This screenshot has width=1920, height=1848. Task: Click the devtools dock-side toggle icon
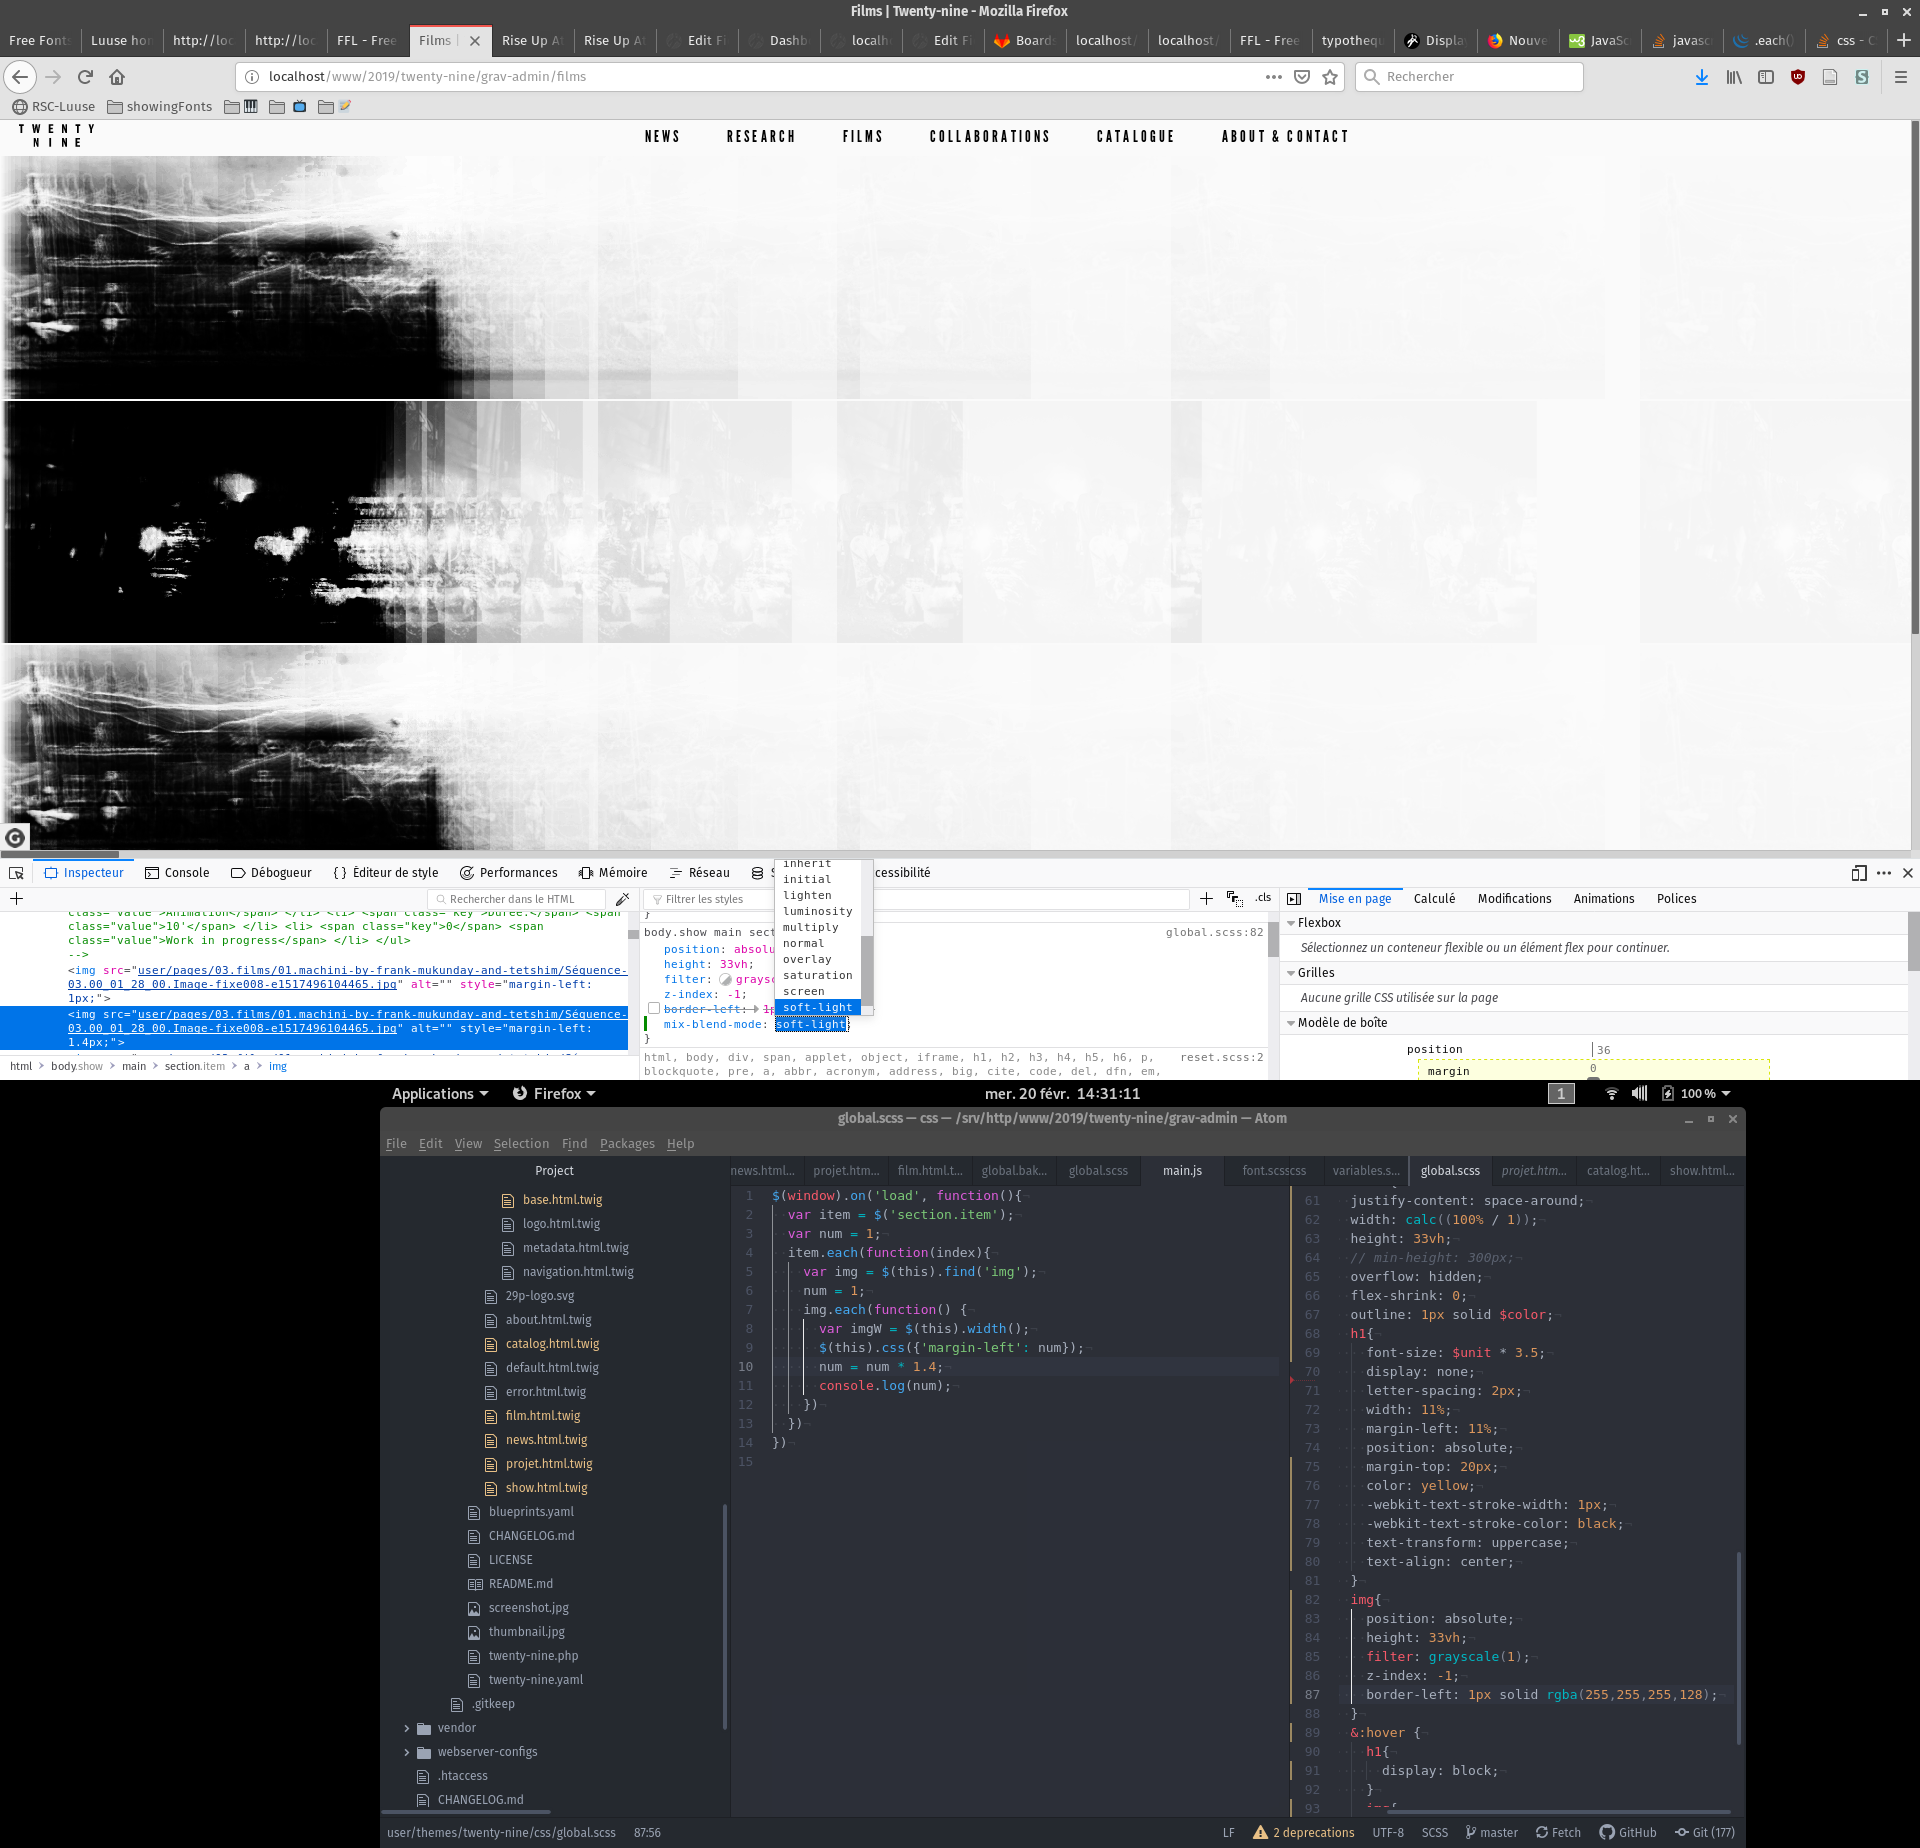[1859, 873]
